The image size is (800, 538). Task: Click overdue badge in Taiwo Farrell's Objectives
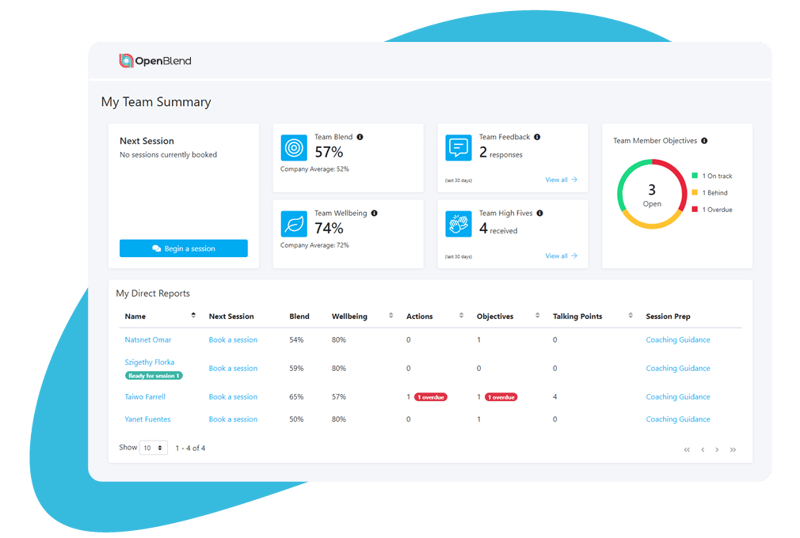501,397
